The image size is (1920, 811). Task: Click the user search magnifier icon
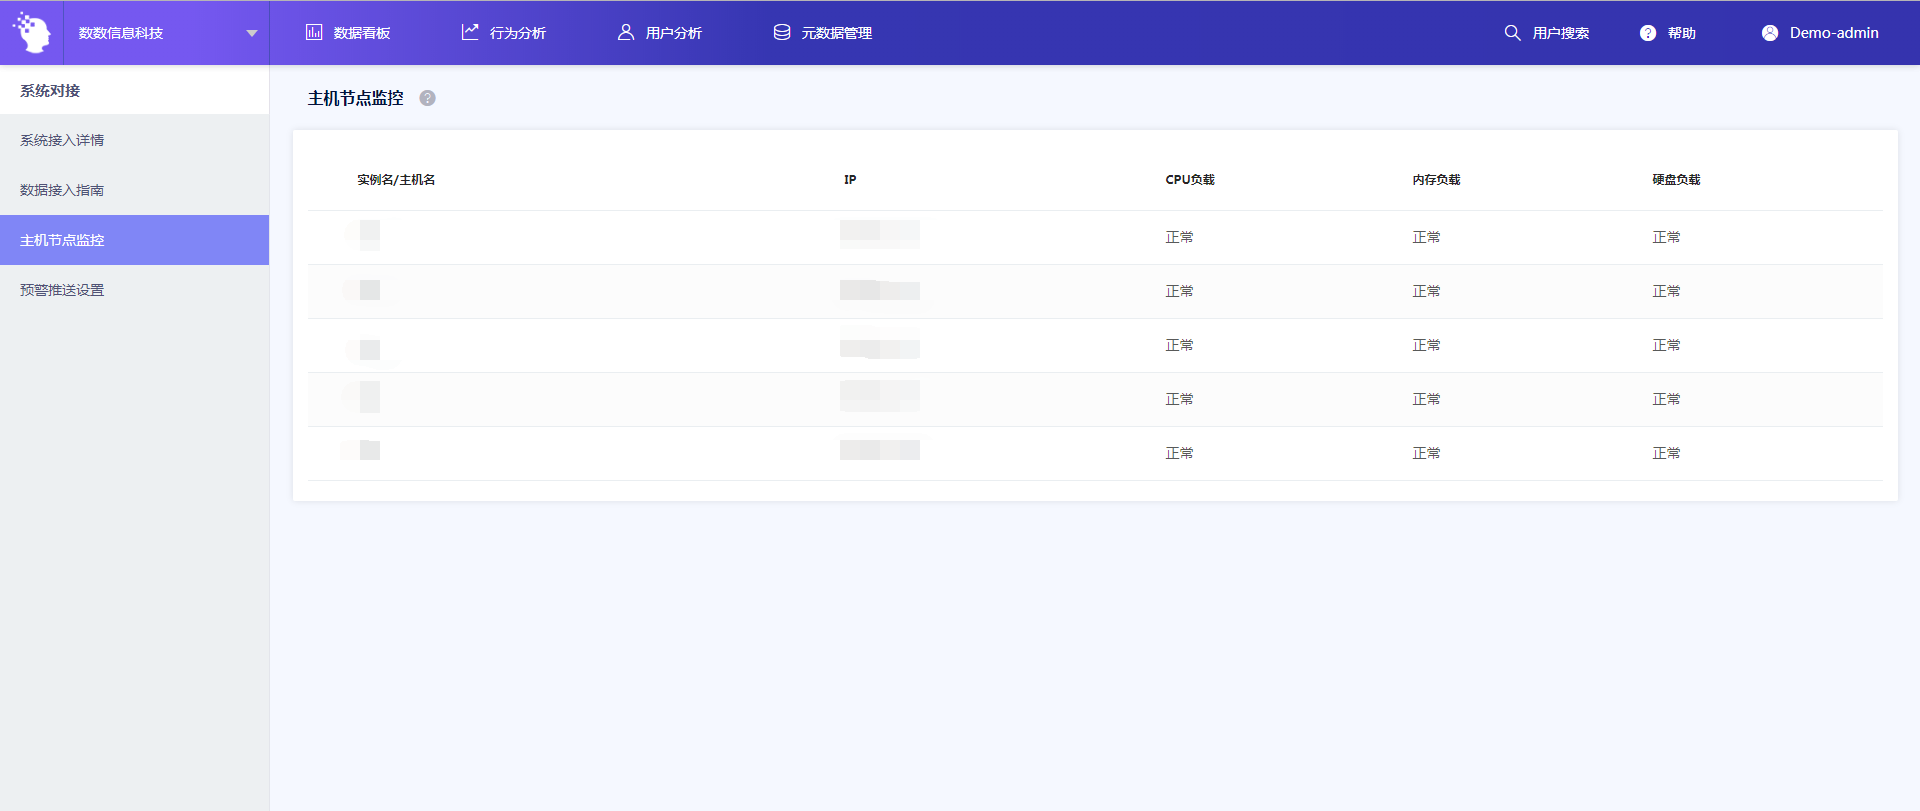[1512, 33]
